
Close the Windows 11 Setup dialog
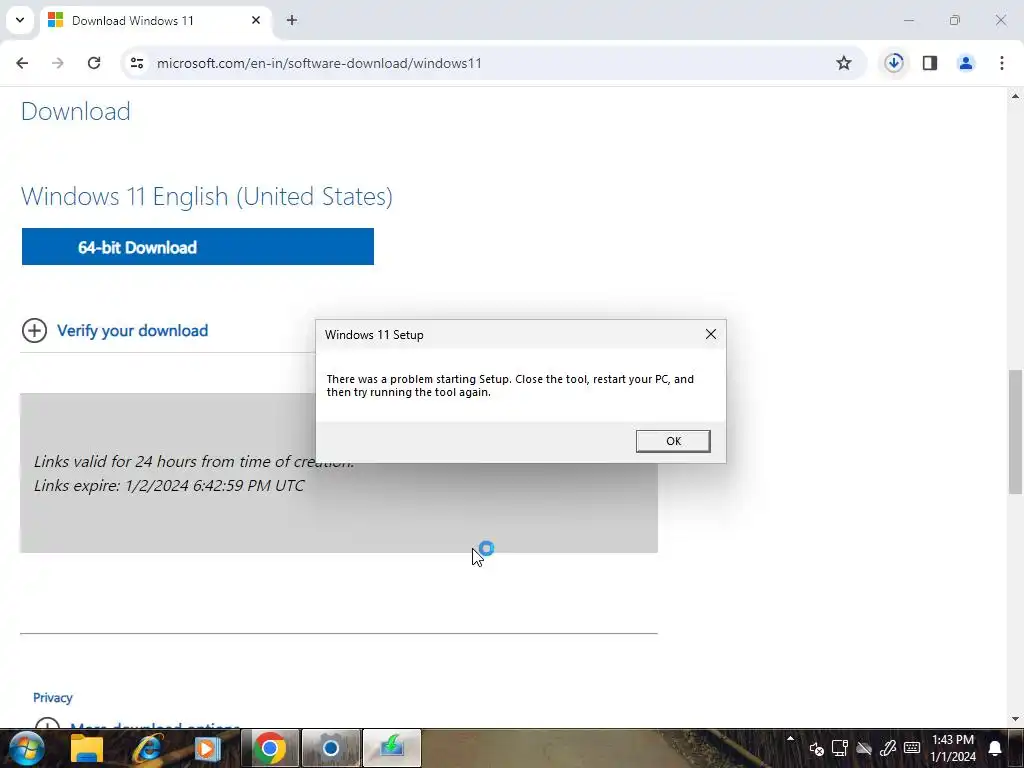point(711,334)
